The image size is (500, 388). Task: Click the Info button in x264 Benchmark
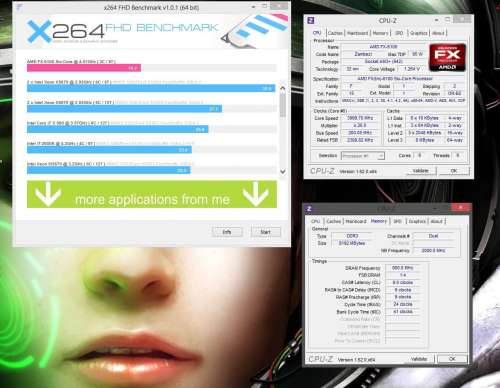pyautogui.click(x=227, y=232)
